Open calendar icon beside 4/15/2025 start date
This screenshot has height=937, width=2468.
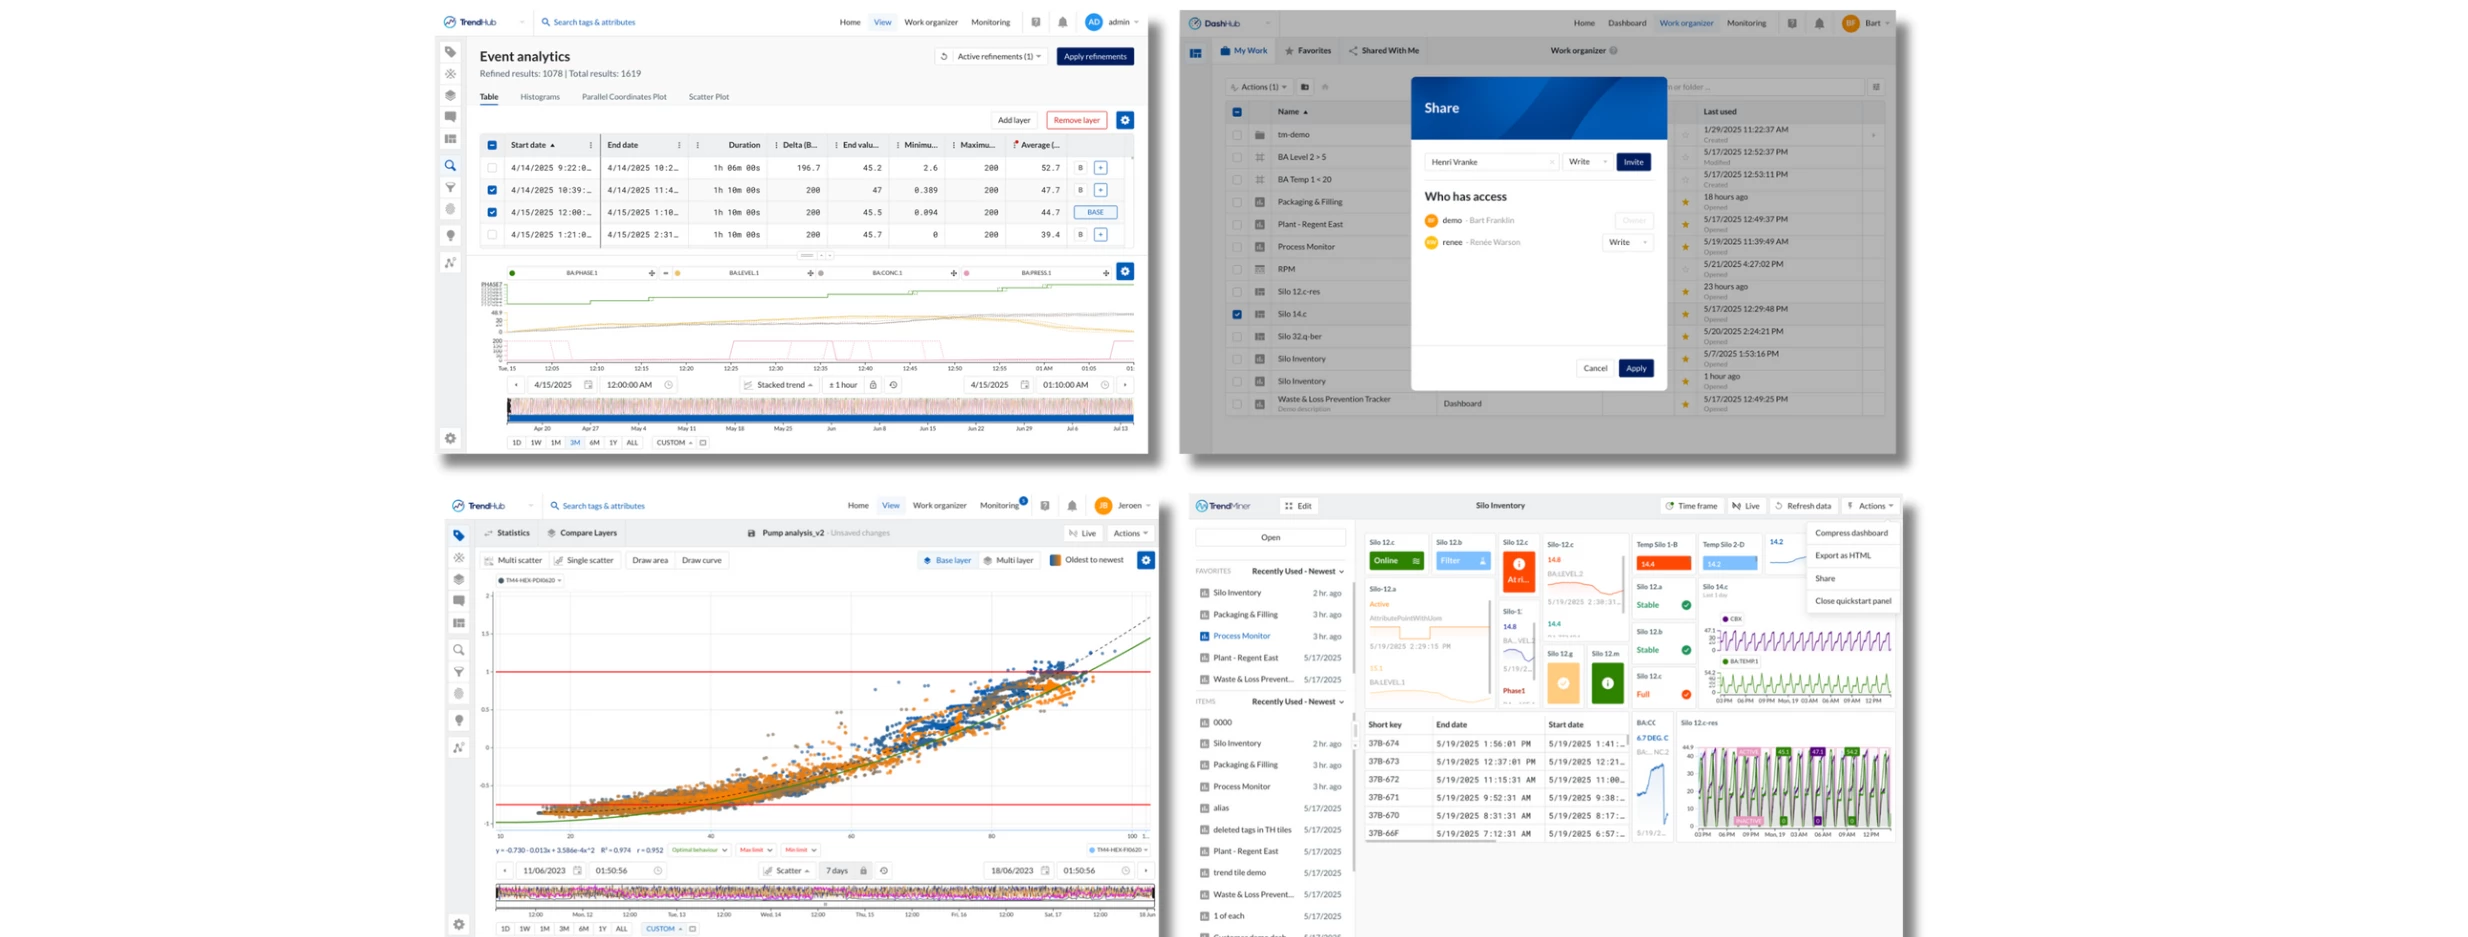point(588,385)
